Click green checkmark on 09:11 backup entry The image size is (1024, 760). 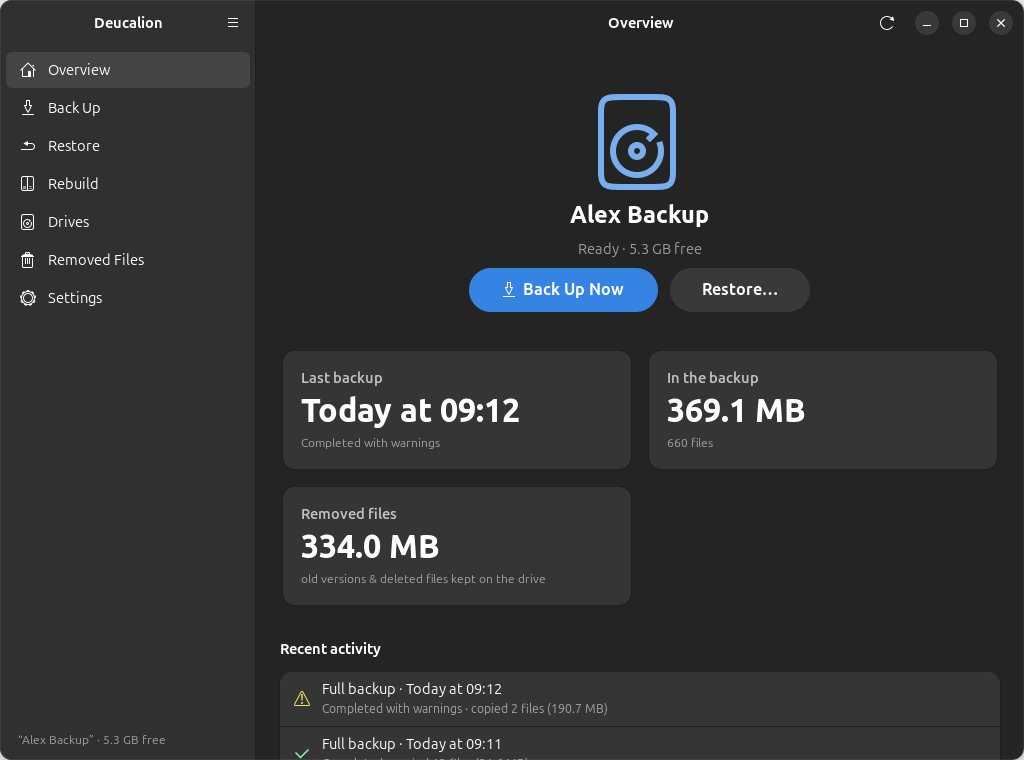(302, 753)
